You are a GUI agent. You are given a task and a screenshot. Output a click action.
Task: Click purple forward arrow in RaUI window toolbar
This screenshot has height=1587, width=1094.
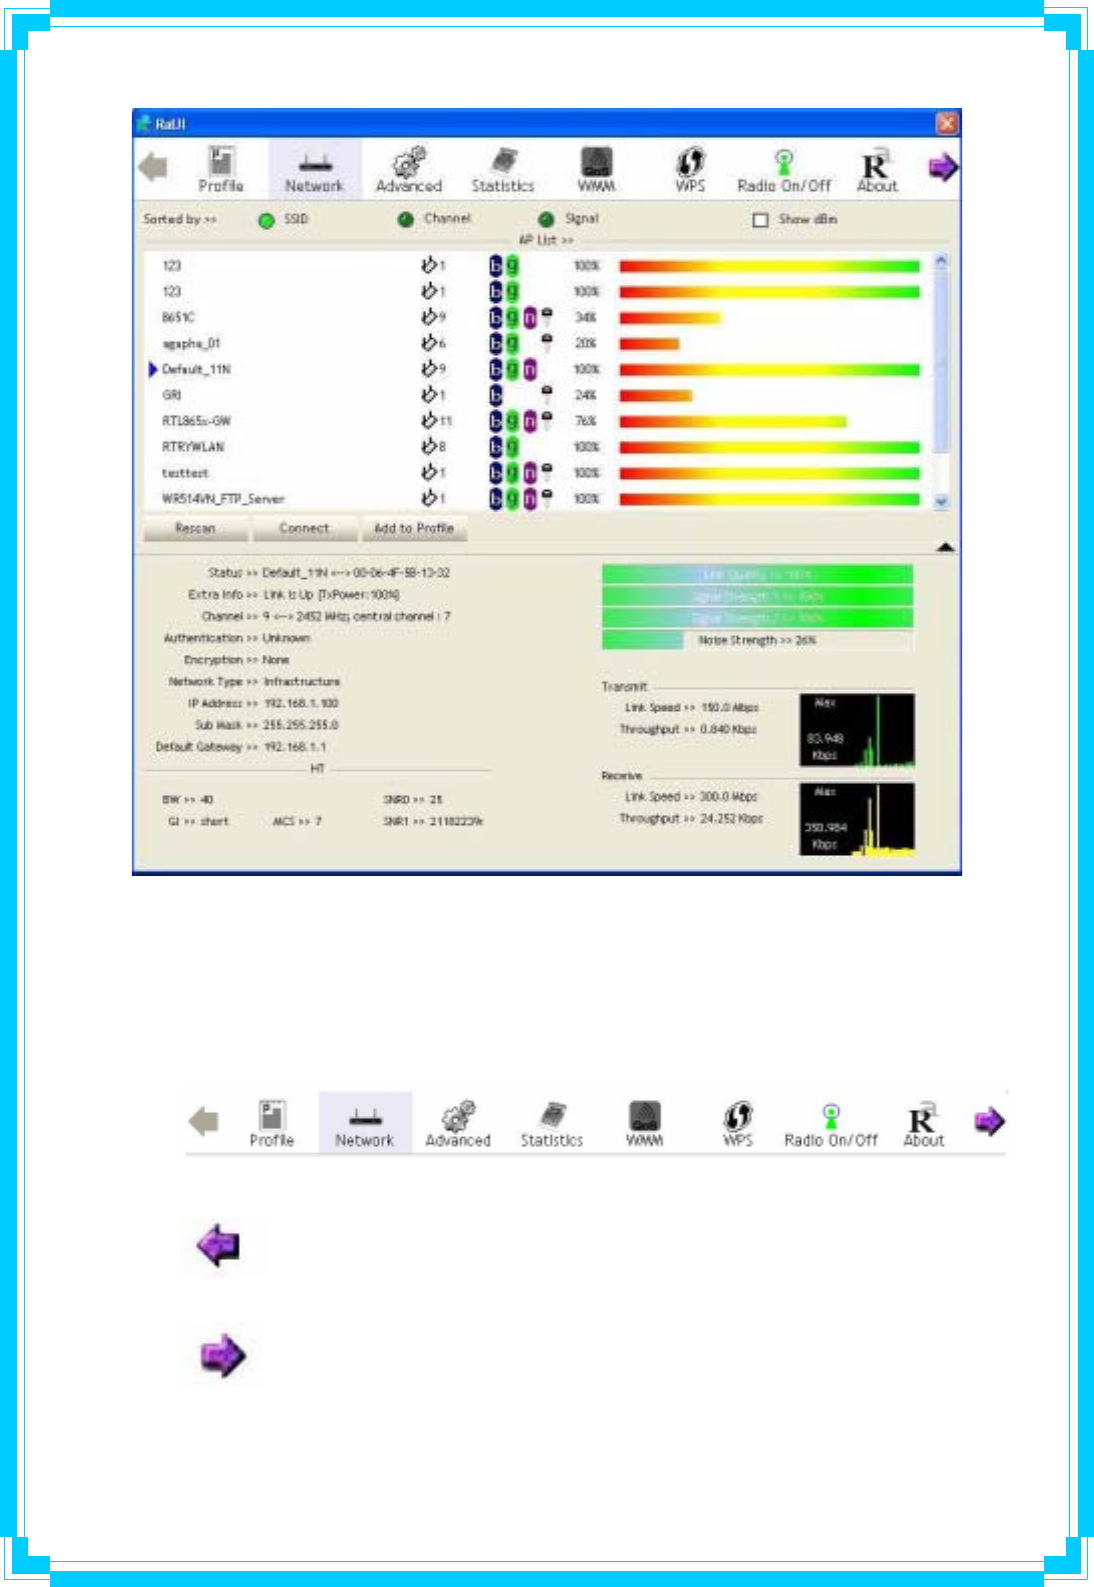(943, 167)
